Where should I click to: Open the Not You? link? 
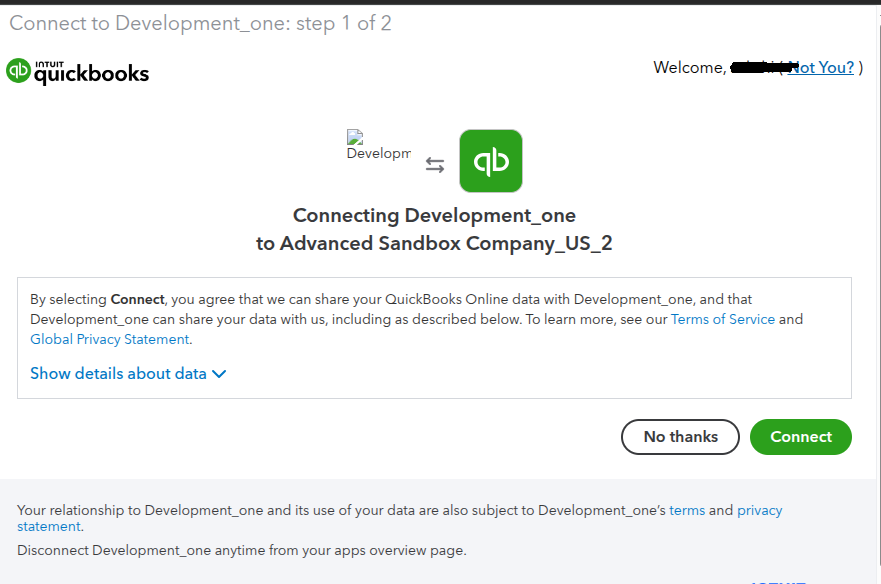coord(820,68)
